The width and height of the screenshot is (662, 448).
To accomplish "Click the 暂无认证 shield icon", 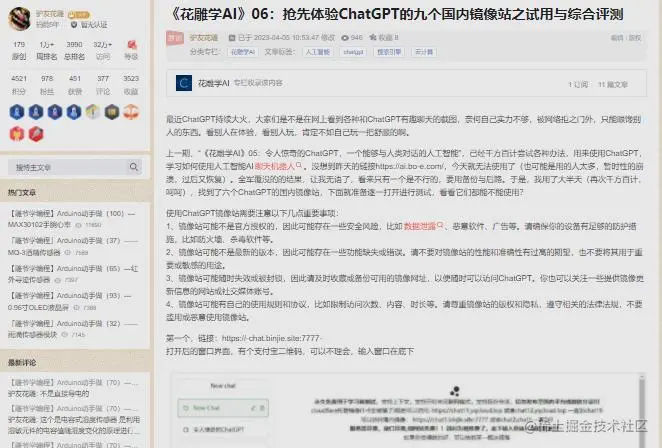I will [73, 25].
